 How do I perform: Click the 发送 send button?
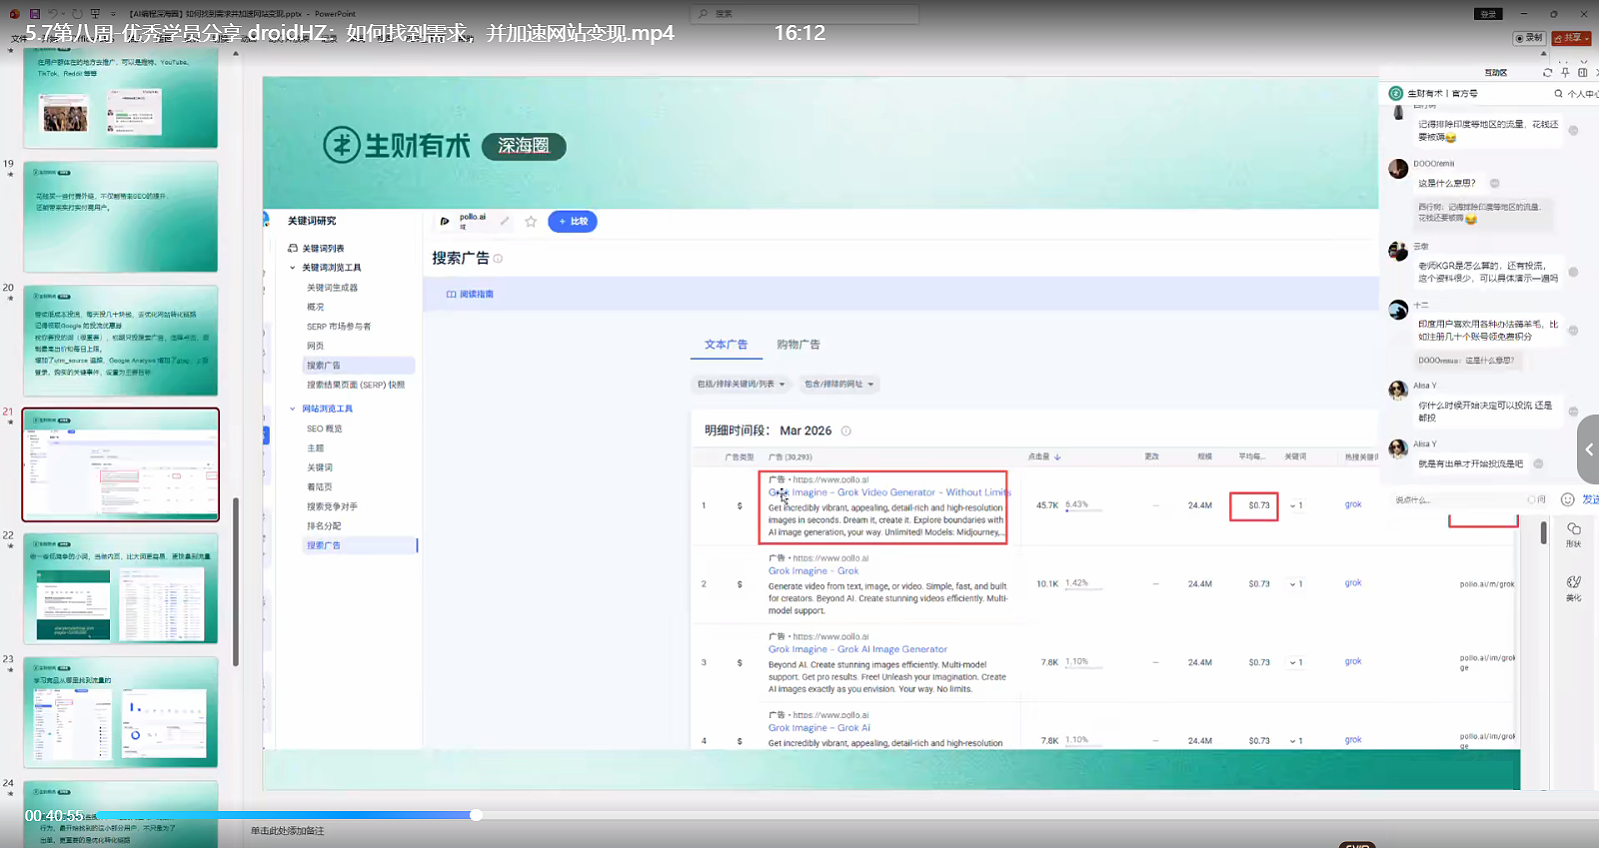[x=1590, y=500]
